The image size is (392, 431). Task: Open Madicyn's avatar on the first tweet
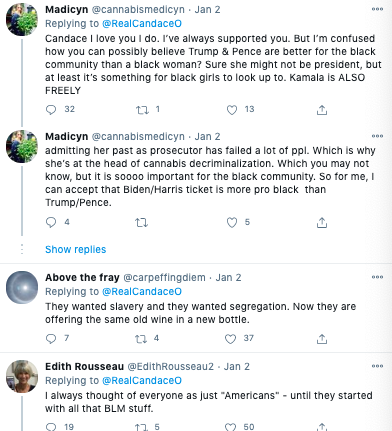click(22, 19)
